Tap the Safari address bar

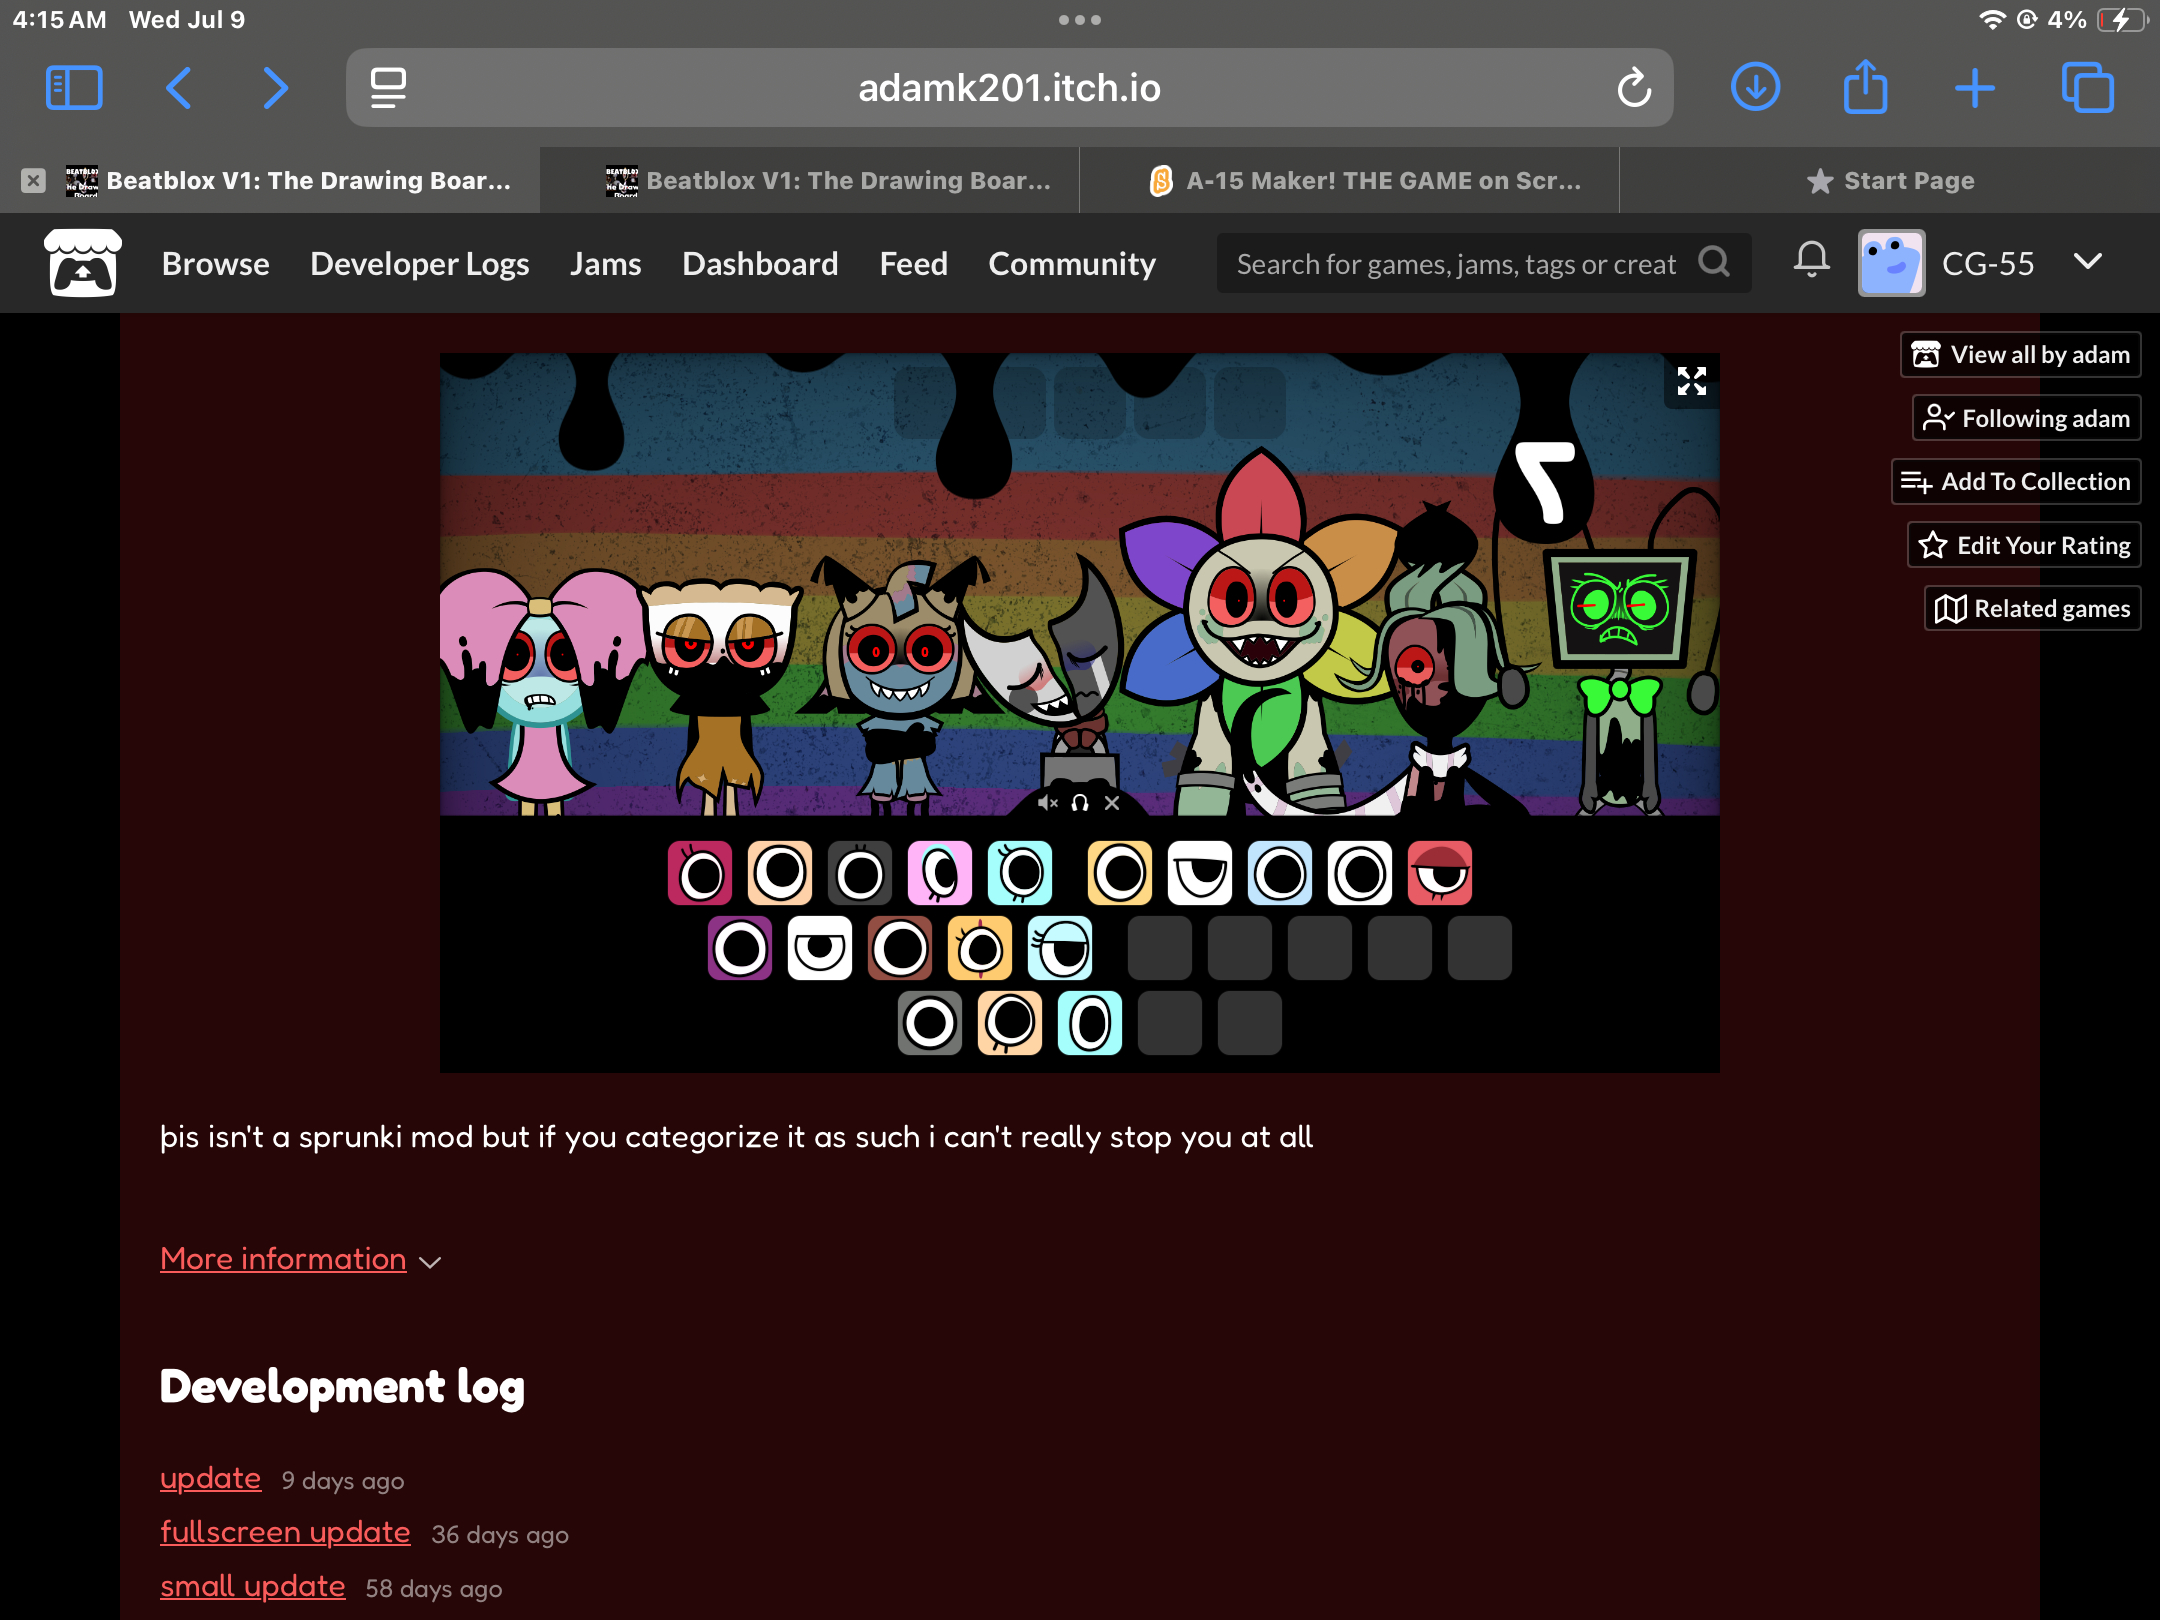pos(1009,88)
